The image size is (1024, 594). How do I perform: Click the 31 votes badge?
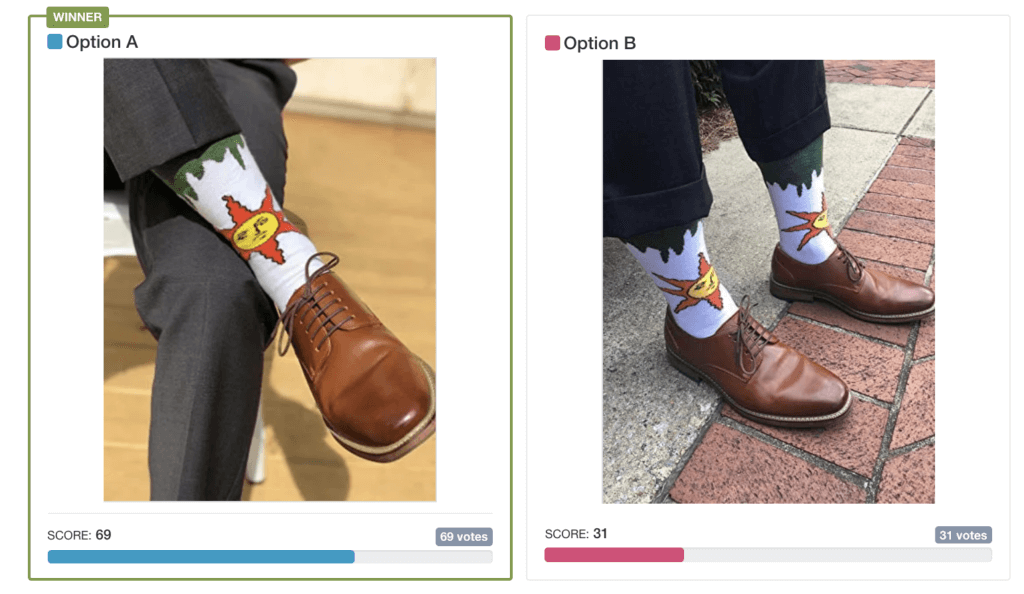pyautogui.click(x=963, y=535)
